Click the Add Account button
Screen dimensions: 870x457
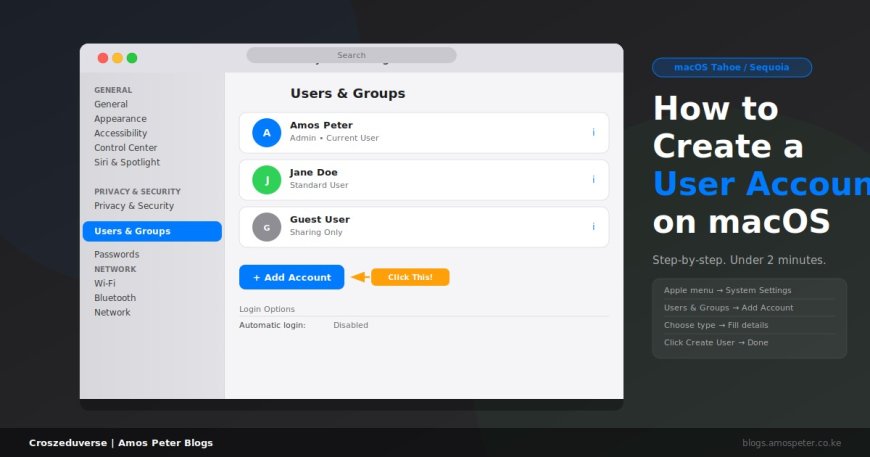[x=291, y=277]
